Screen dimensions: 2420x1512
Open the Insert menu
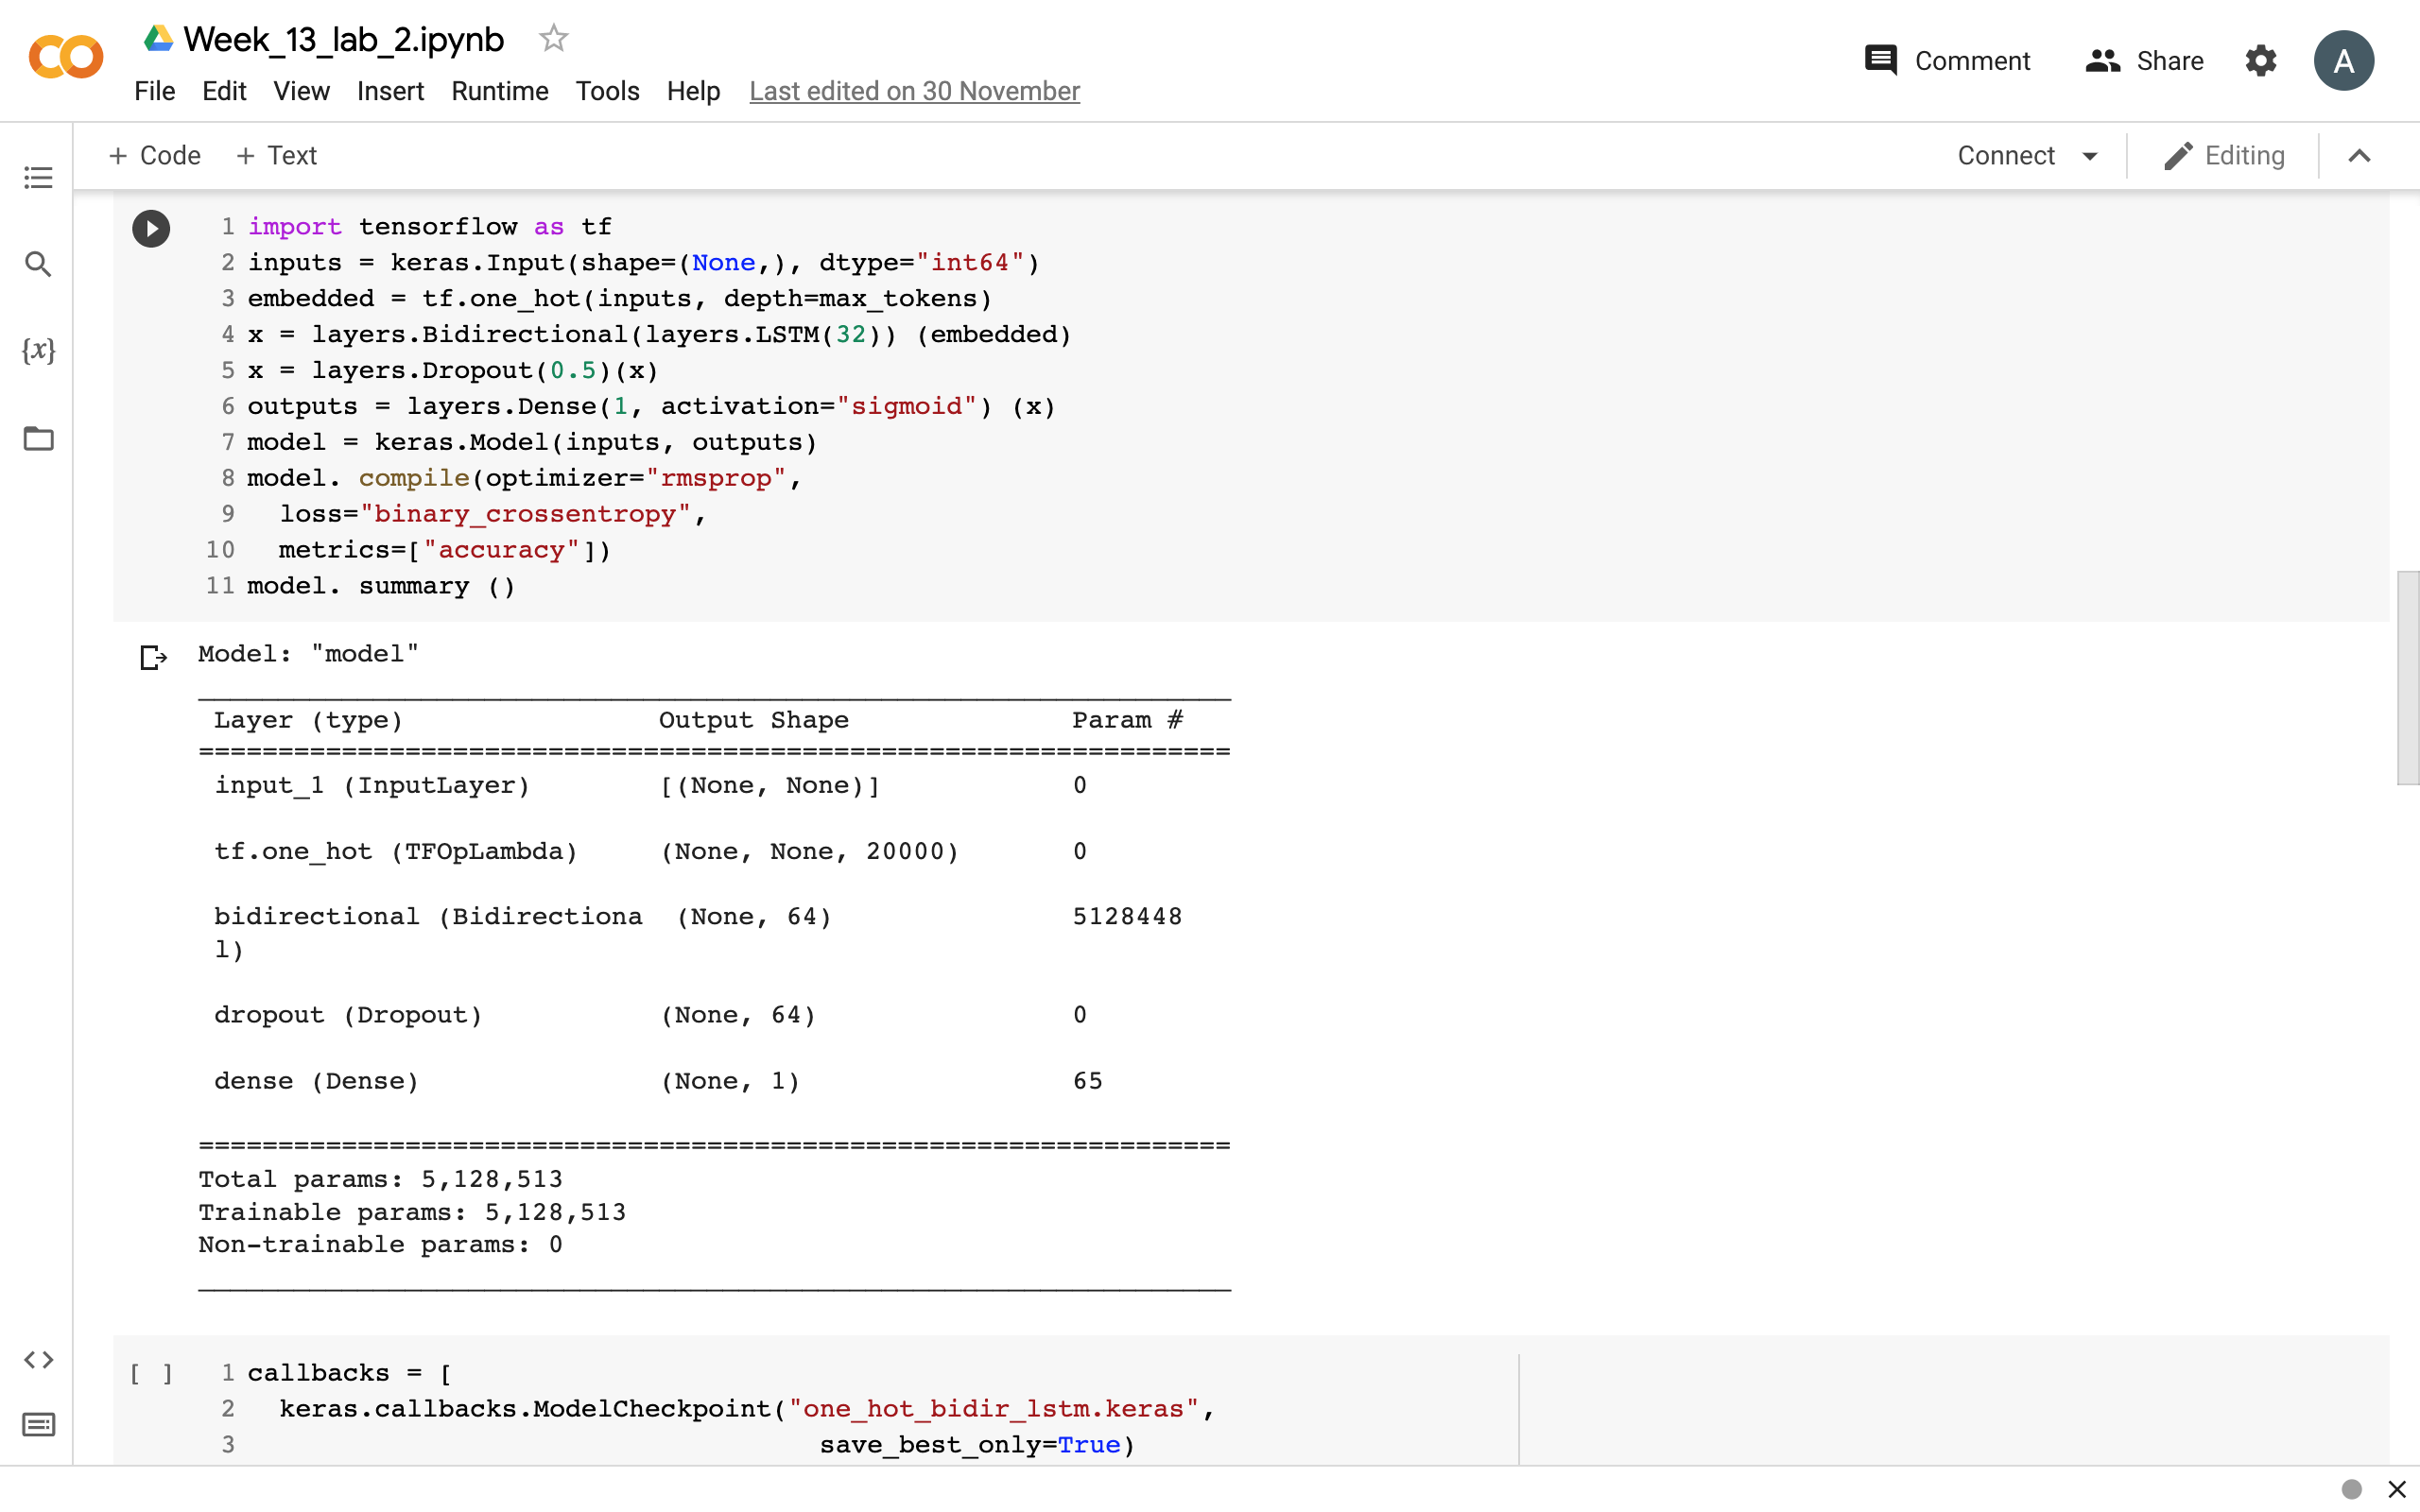point(390,91)
